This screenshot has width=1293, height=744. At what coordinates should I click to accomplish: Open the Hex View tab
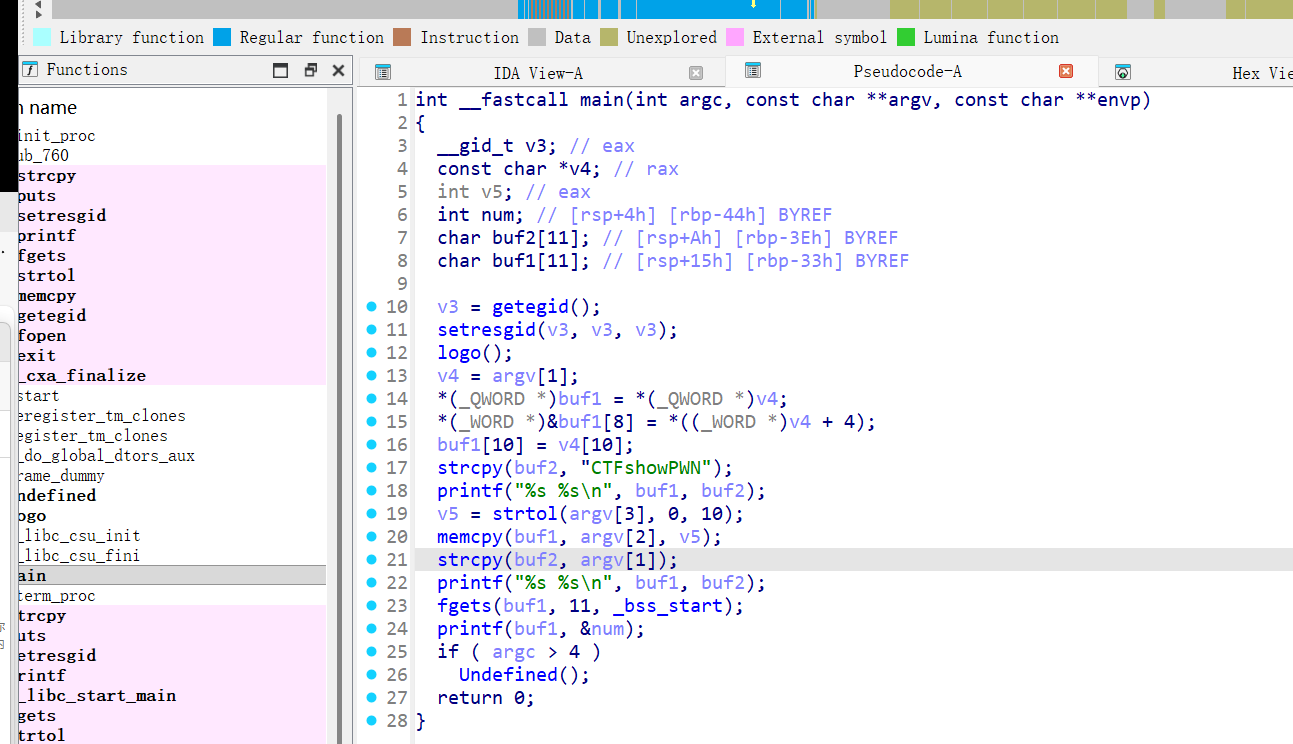1262,73
